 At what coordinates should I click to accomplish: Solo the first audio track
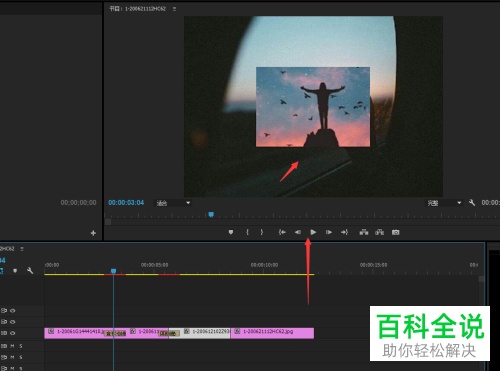(x=21, y=346)
